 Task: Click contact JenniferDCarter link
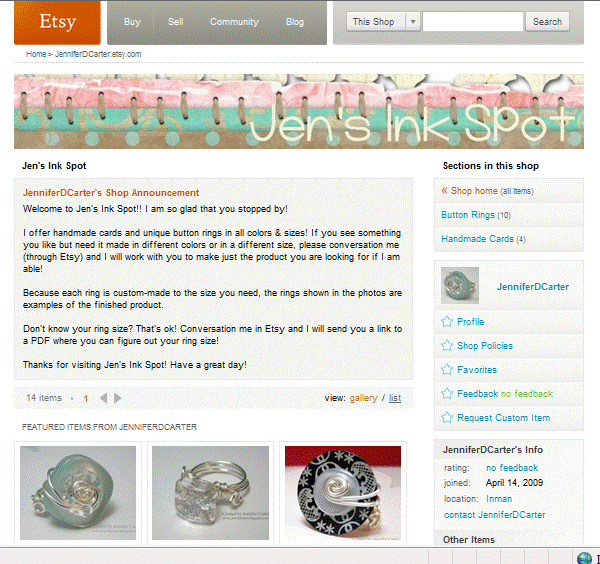pyautogui.click(x=494, y=515)
